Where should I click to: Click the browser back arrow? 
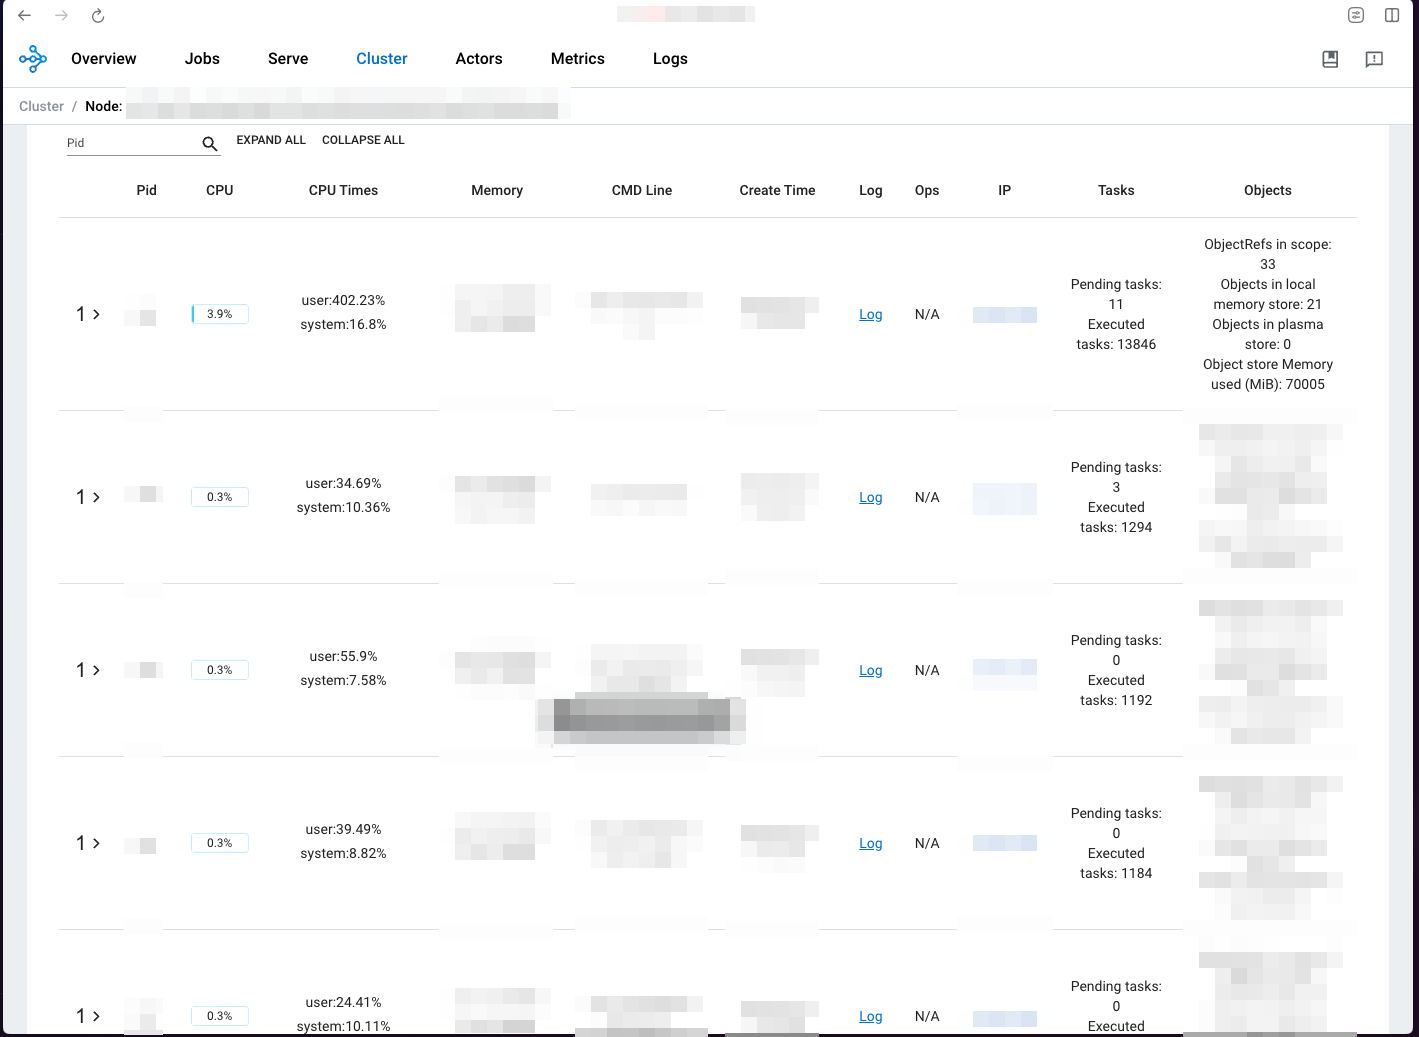[24, 15]
